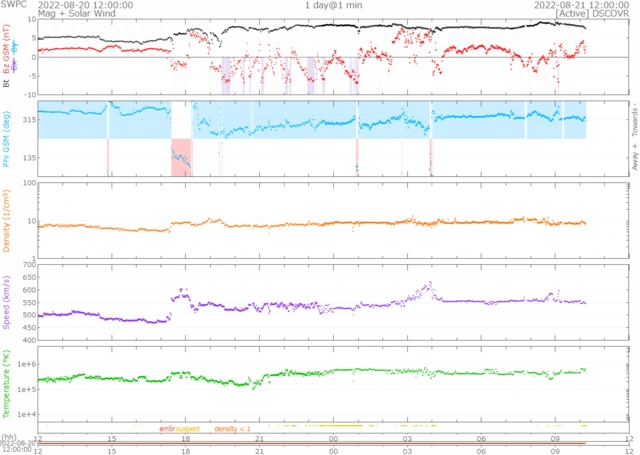This screenshot has width=640, height=455.
Task: Click the yellow 'suspect' flag legend
Action: click(188, 428)
